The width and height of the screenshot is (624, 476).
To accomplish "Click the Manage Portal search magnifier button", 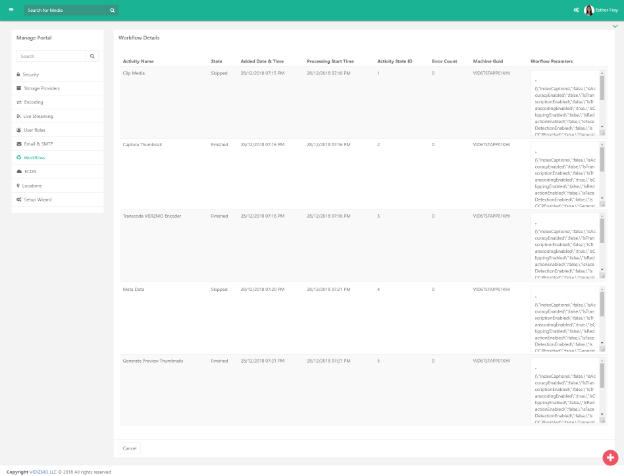I will [93, 56].
